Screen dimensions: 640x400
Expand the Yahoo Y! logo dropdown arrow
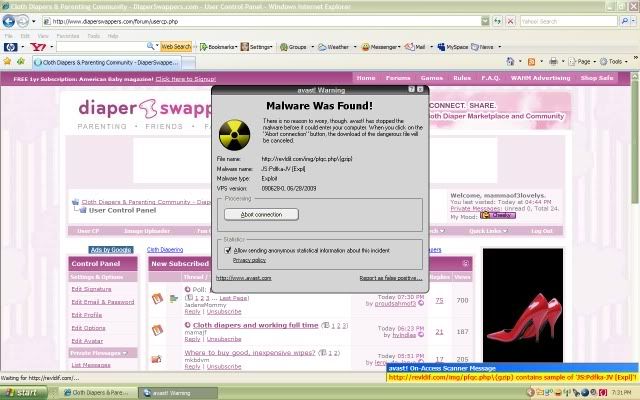coord(51,47)
